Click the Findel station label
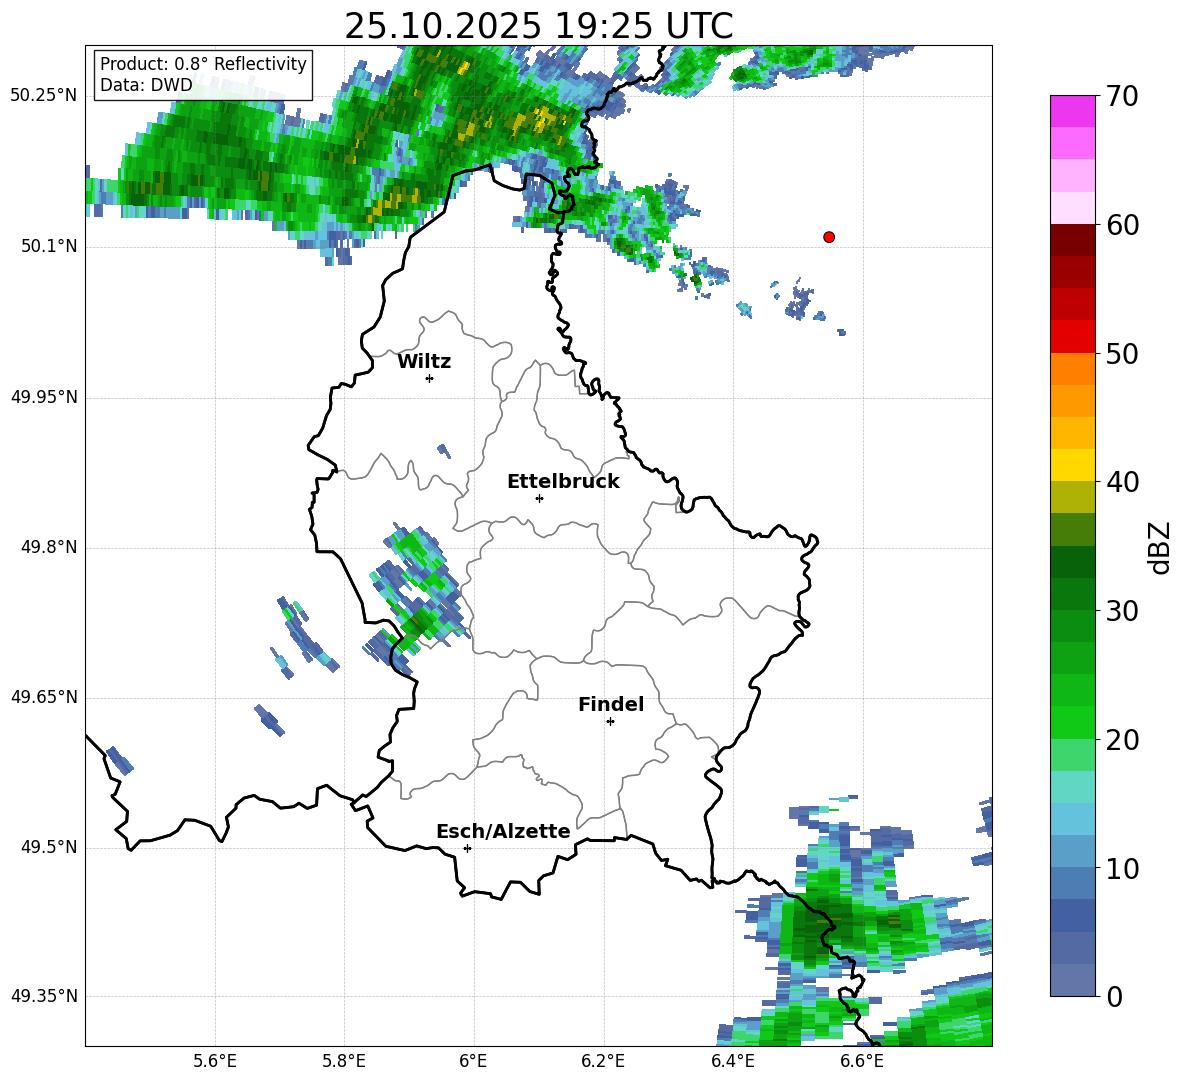Image resolution: width=1184 pixels, height=1081 pixels. click(611, 704)
